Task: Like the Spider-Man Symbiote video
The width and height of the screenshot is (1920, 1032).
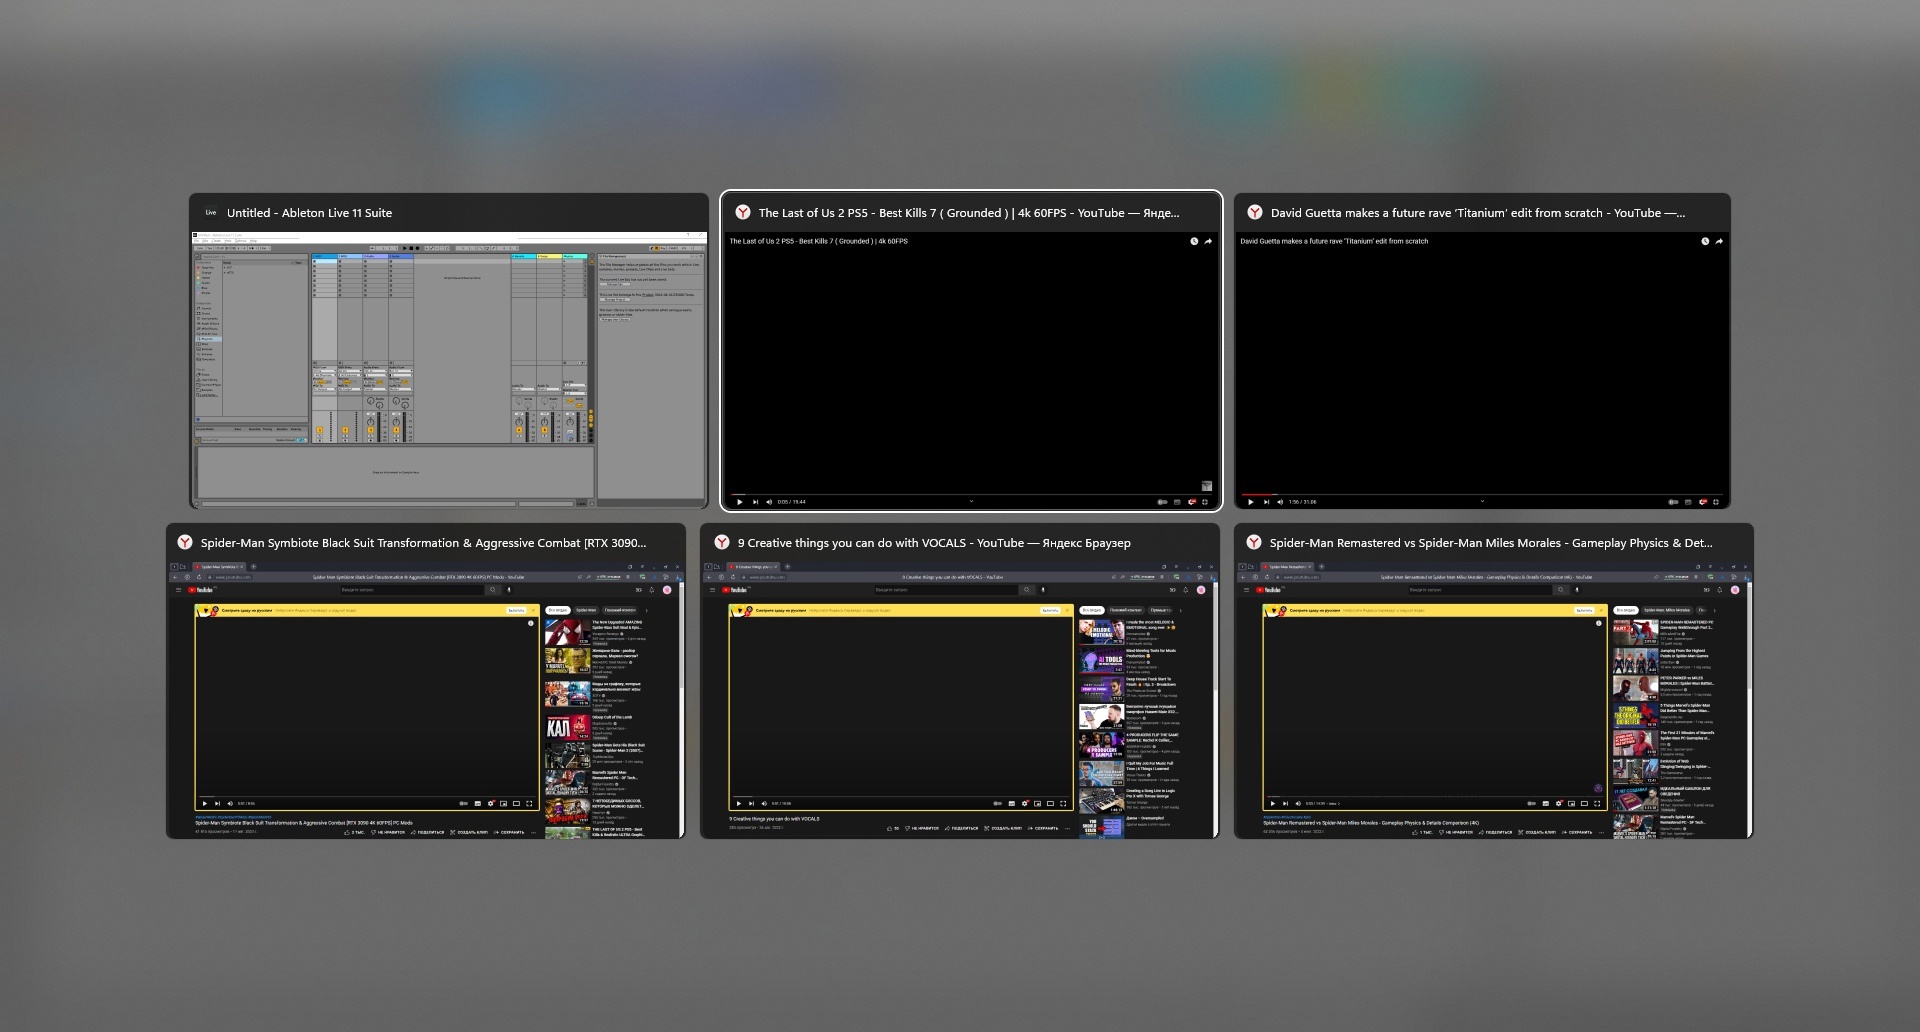Action: 355,832
